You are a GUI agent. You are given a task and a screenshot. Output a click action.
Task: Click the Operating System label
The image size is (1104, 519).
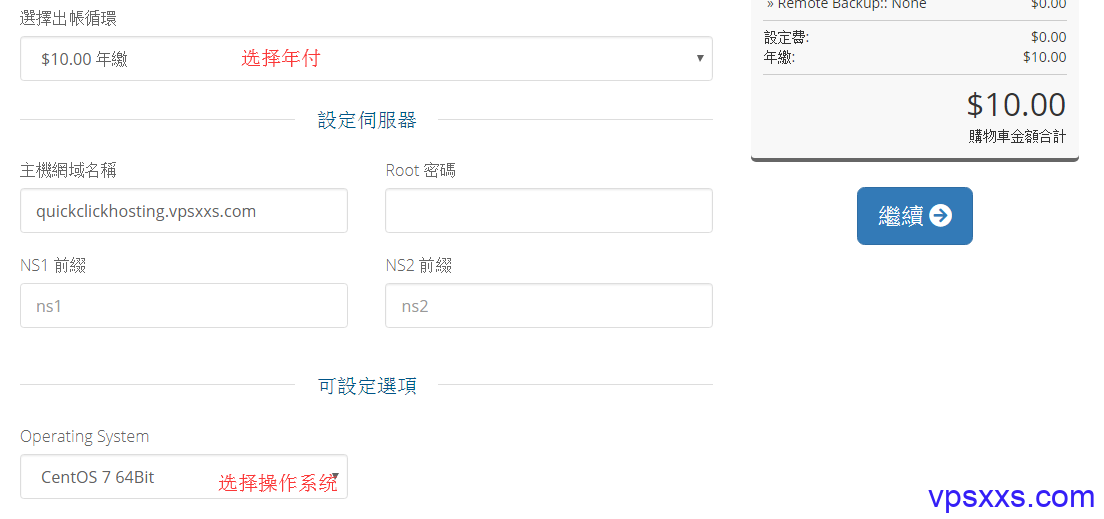[x=84, y=436]
